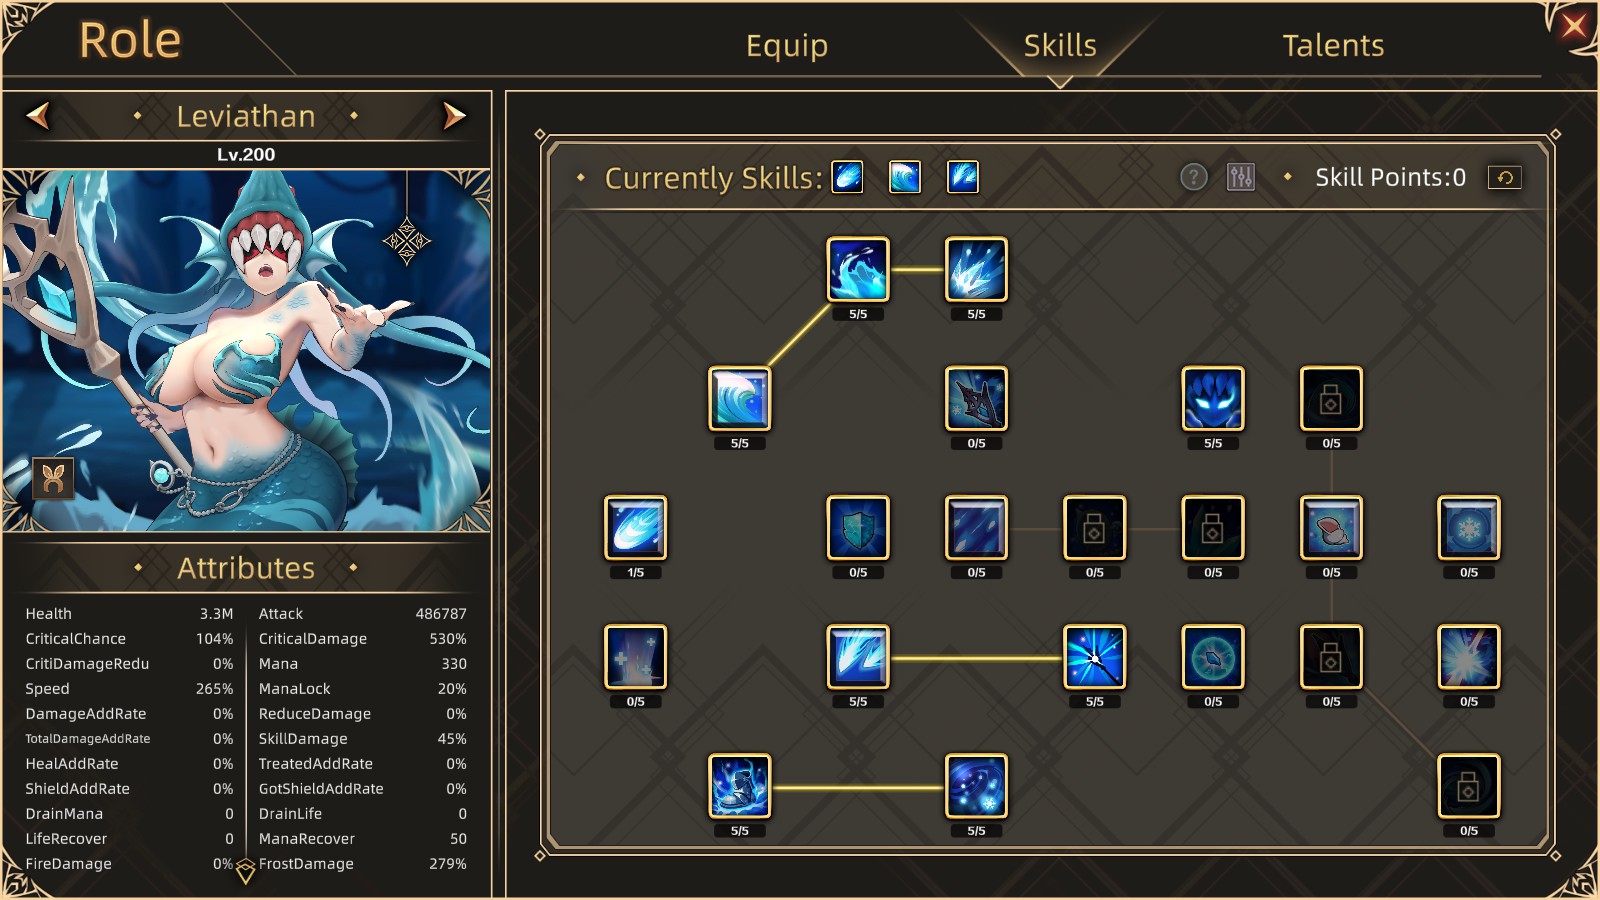This screenshot has height=900, width=1600.
Task: Click the Leviathan character portrait
Action: 246,350
